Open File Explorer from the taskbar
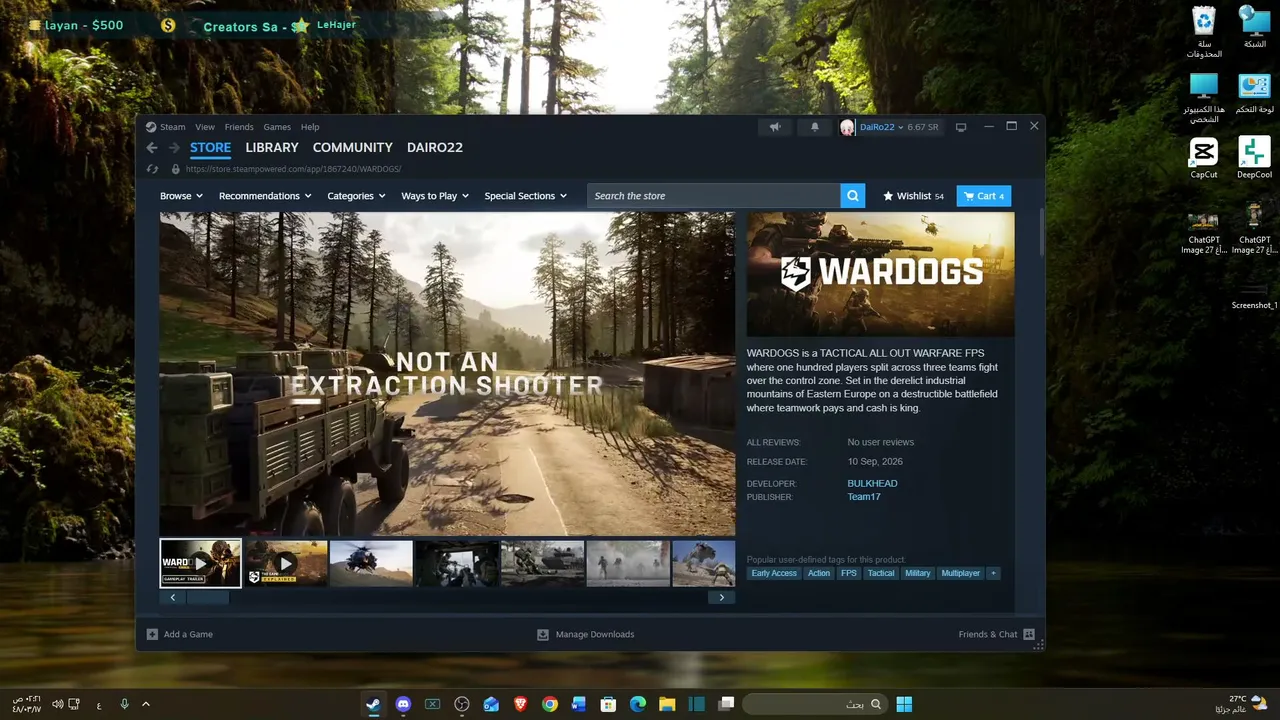The width and height of the screenshot is (1280, 720). click(667, 704)
